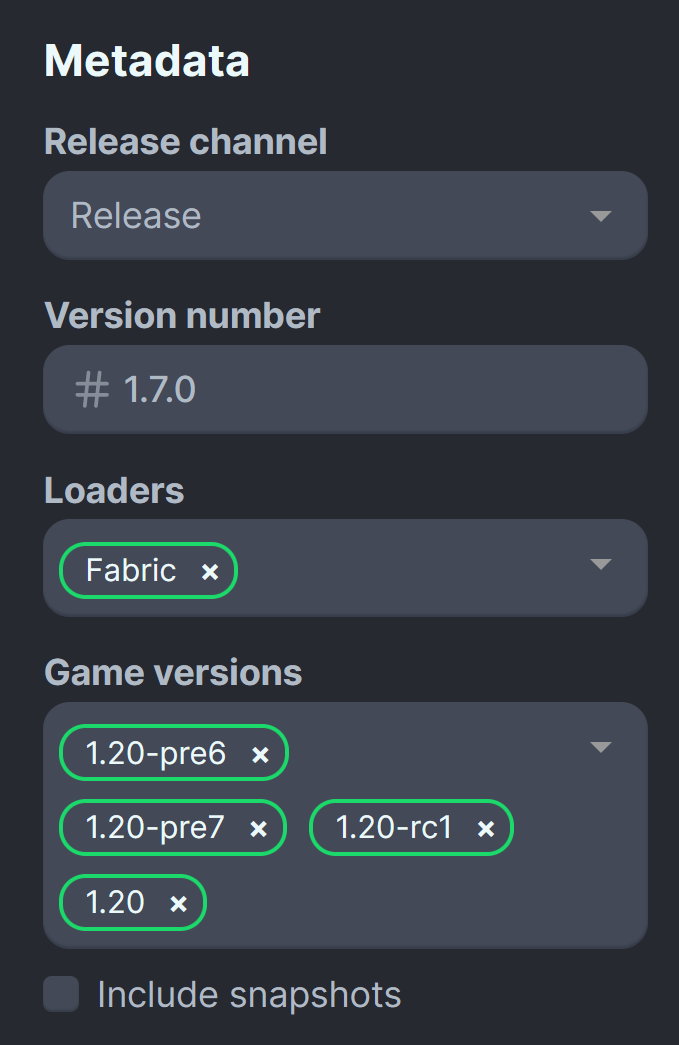Viewport: 679px width, 1045px height.
Task: Click the version number input showing 1.7.0
Action: pyautogui.click(x=345, y=389)
